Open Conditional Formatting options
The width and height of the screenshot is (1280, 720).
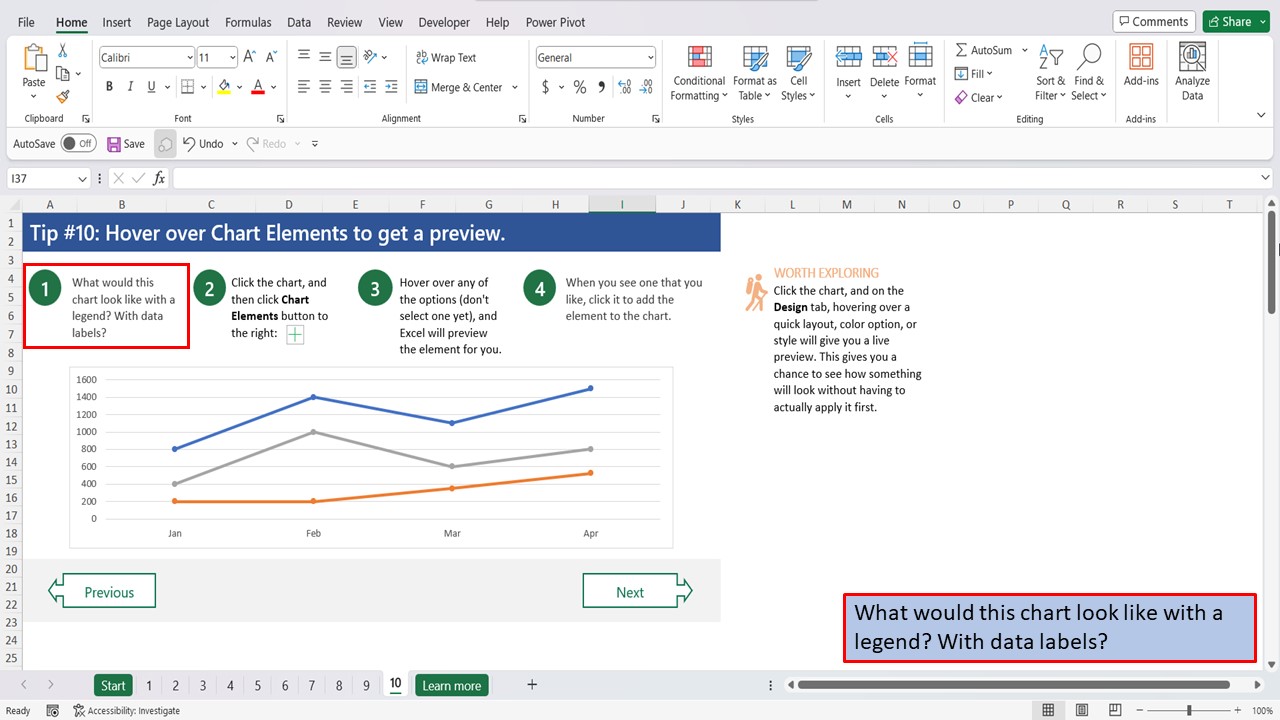[x=698, y=72]
